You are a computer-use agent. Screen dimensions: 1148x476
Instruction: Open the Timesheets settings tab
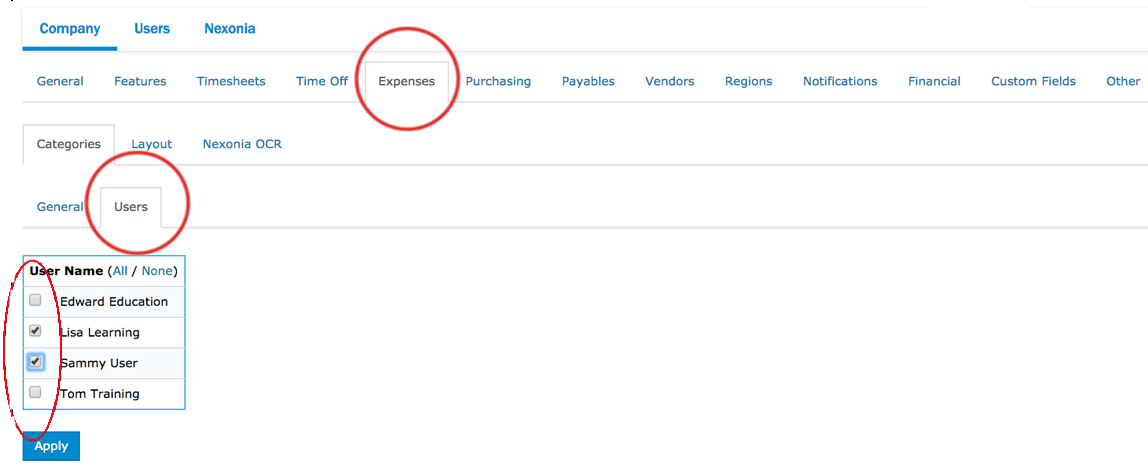[231, 82]
